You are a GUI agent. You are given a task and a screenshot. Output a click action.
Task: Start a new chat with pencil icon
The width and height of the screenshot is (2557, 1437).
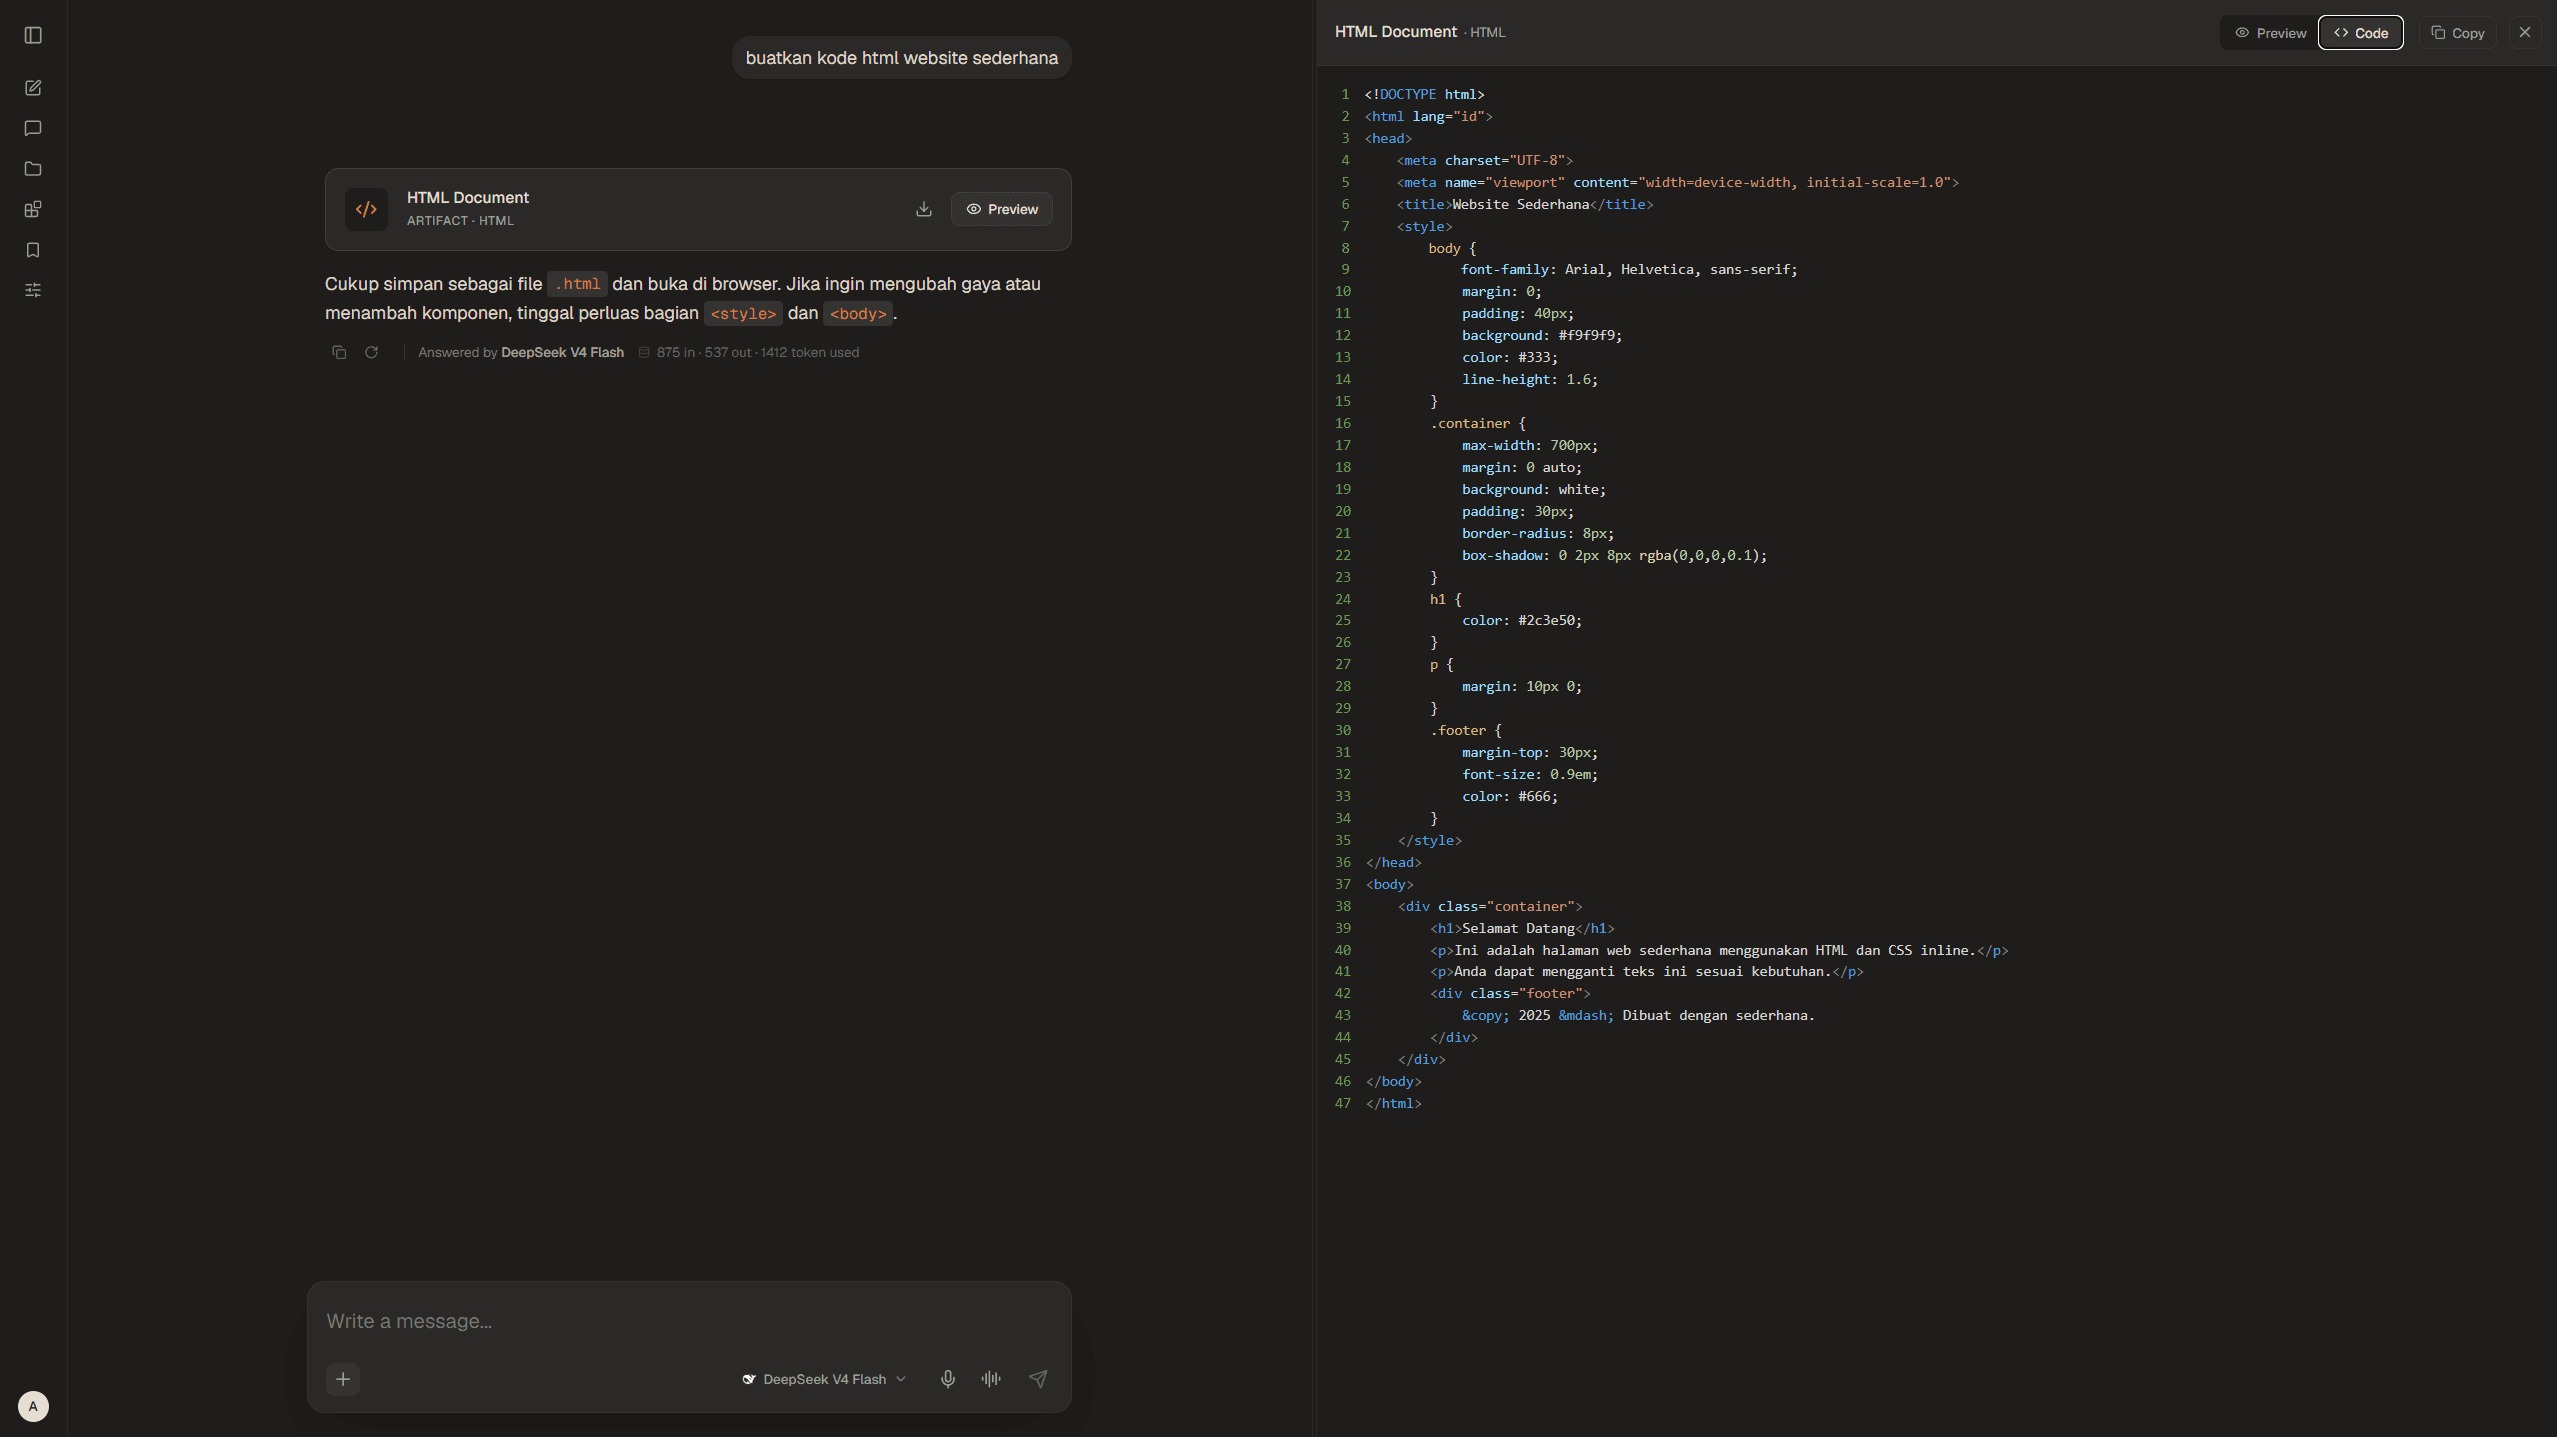click(33, 88)
